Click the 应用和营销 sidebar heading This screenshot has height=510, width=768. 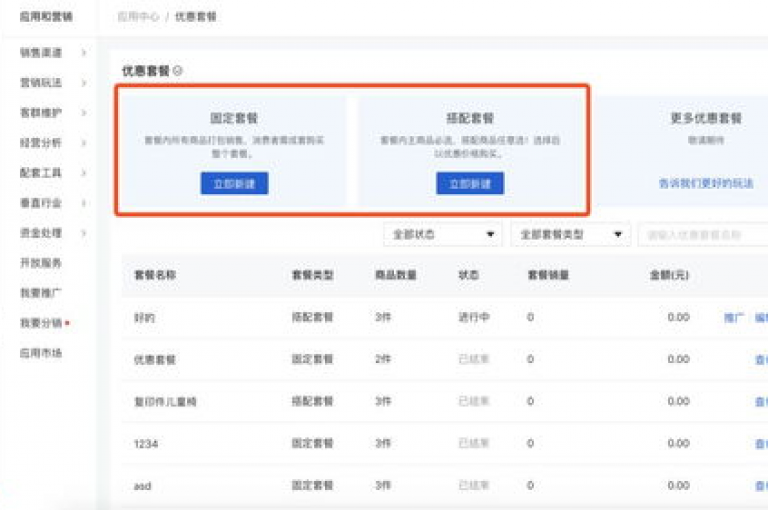(x=46, y=17)
